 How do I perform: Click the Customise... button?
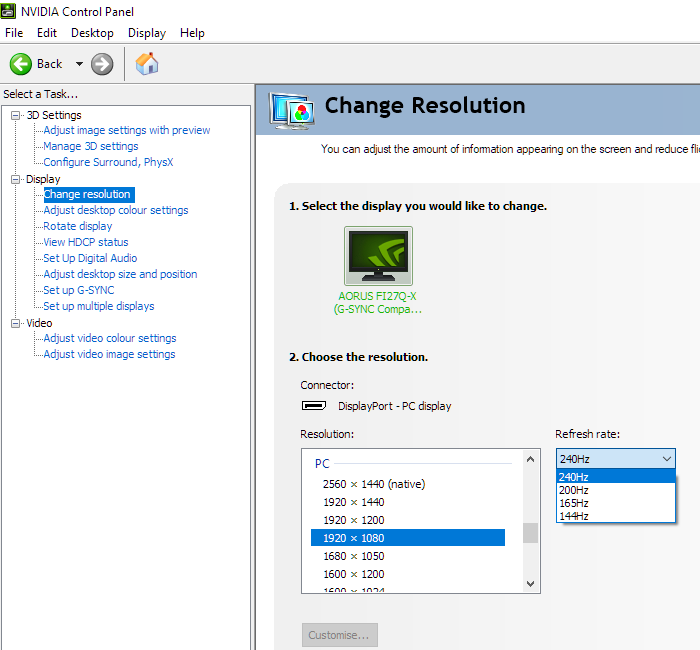tap(340, 635)
